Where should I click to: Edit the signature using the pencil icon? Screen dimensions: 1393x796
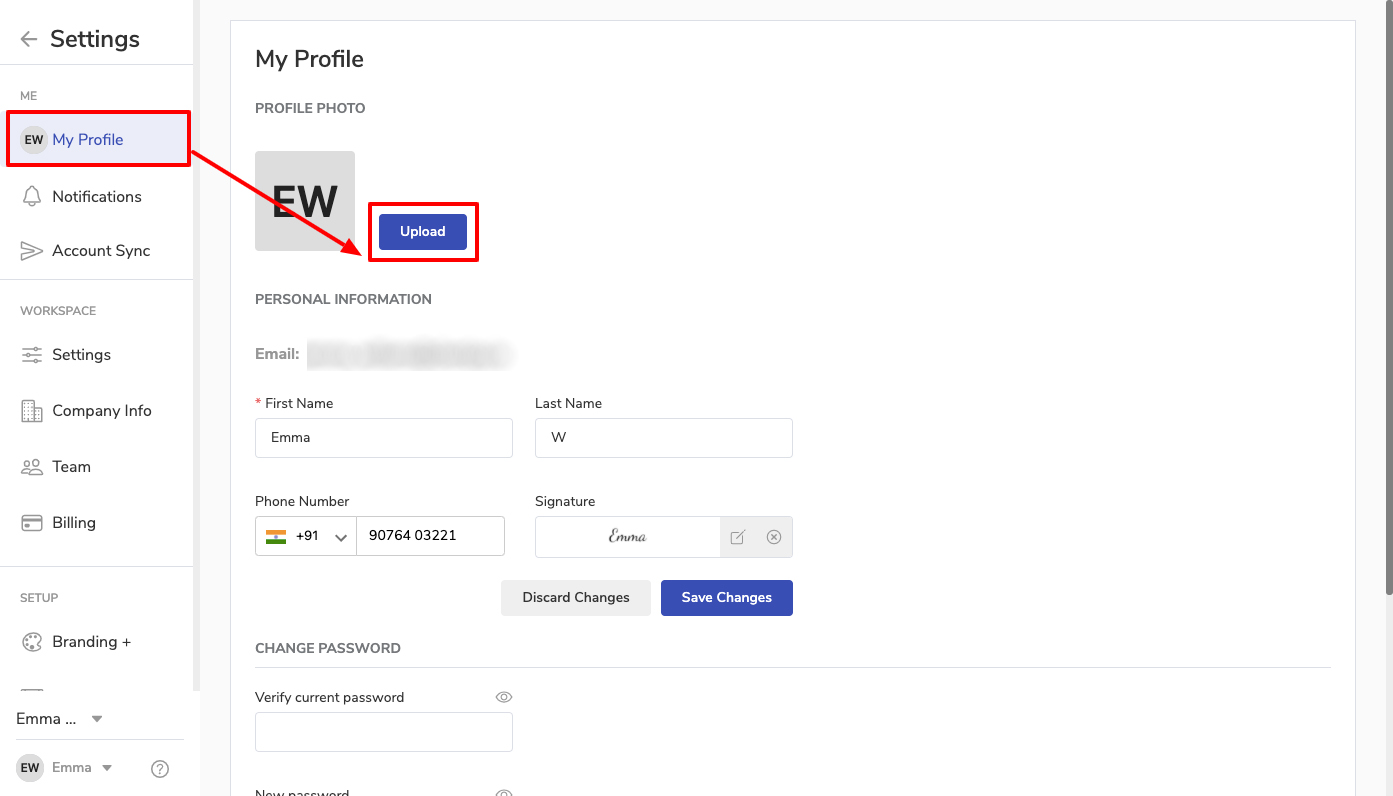coord(738,537)
